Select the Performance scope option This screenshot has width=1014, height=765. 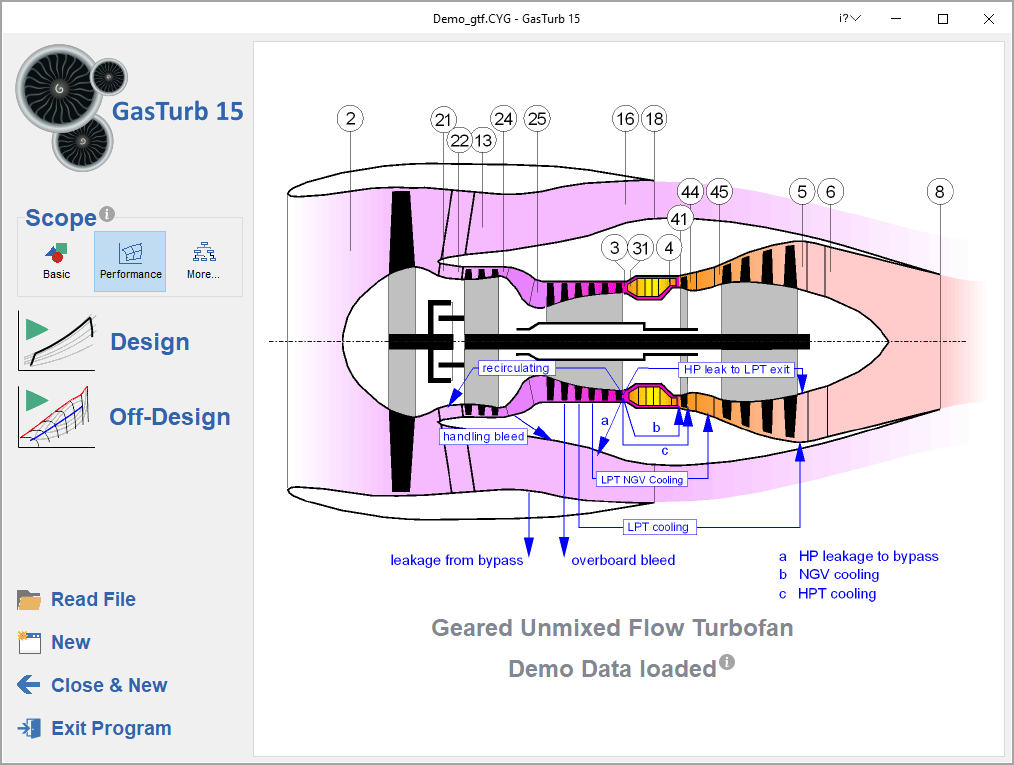[130, 260]
